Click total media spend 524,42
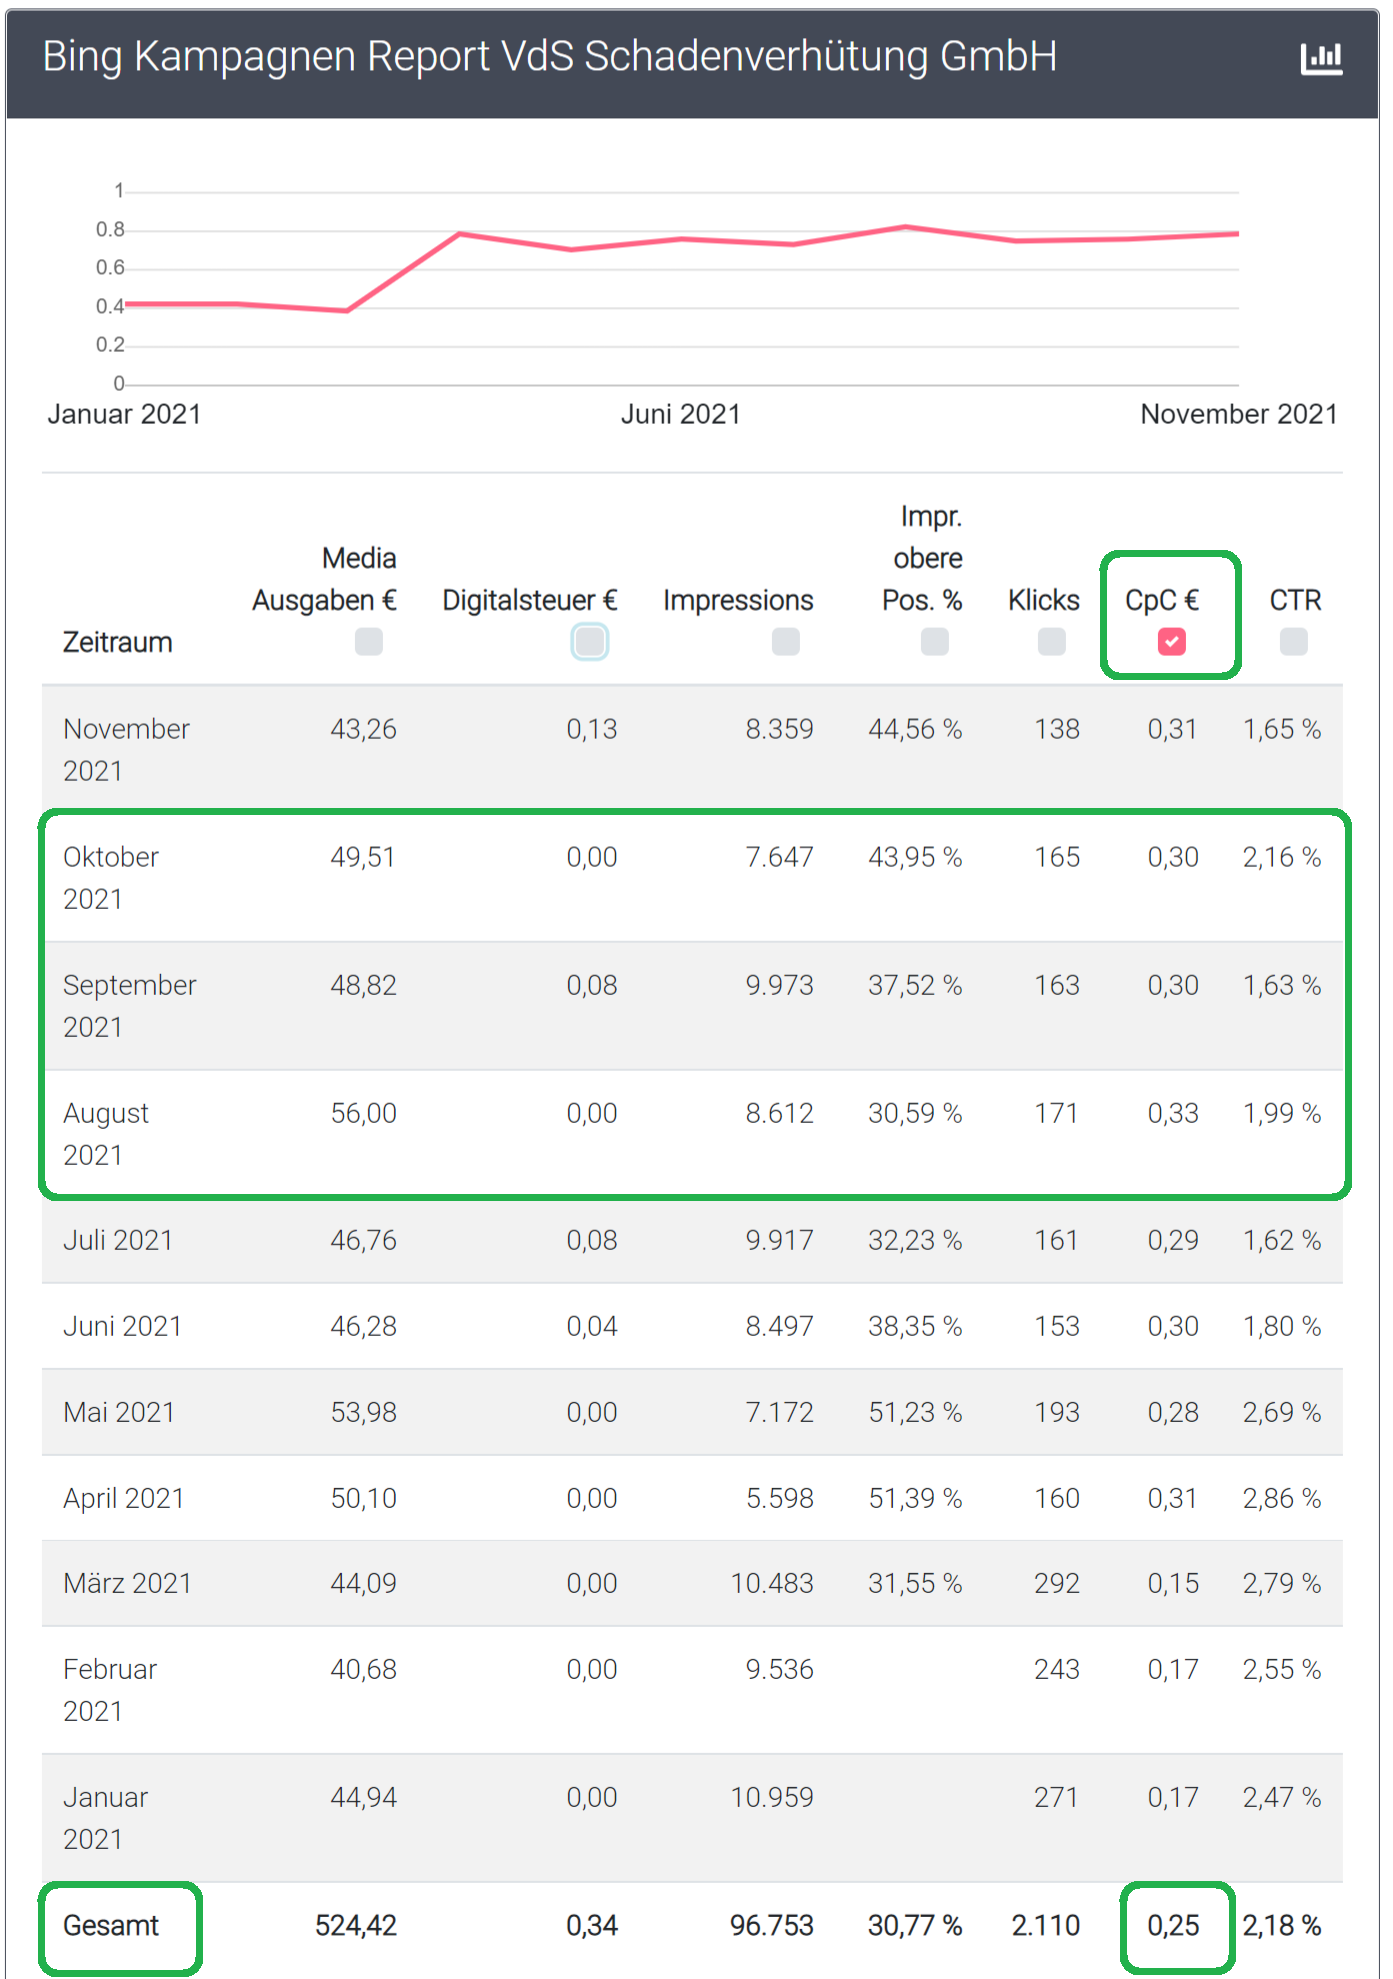Screen dimensions: 1393x1979 pos(356,1925)
